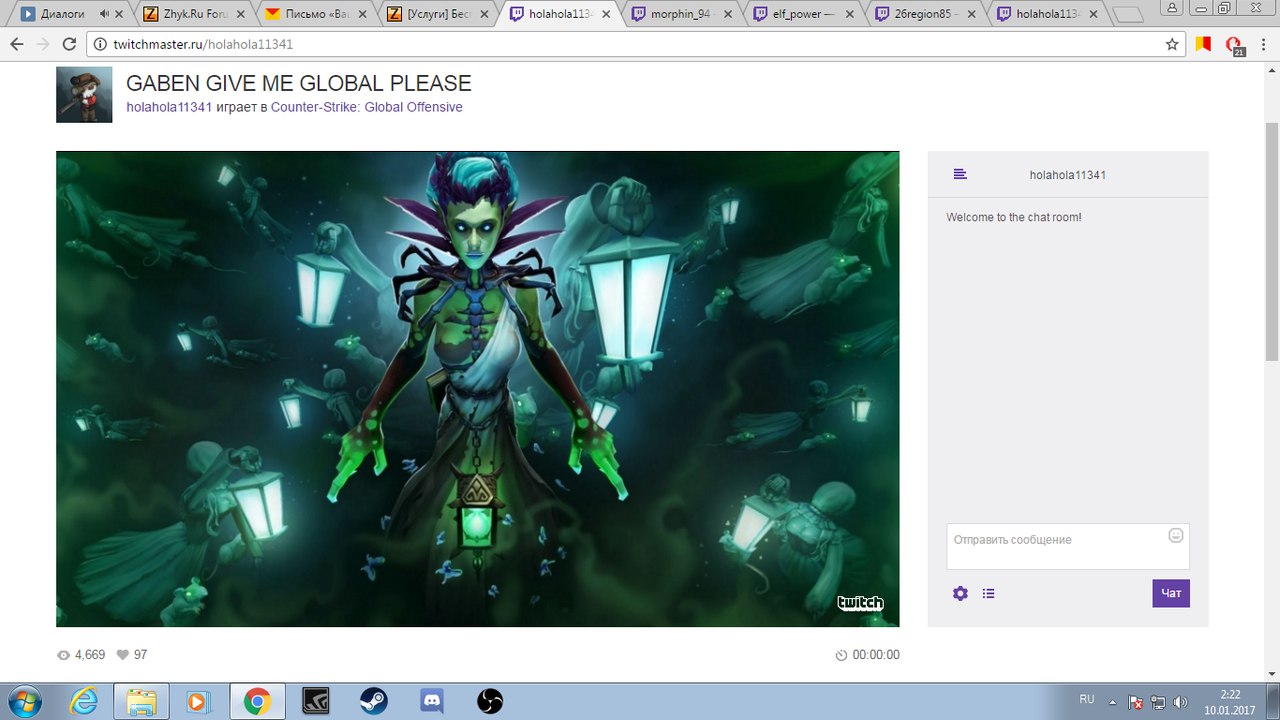
Task: Switch to the [Услуги] tab
Action: (x=435, y=14)
